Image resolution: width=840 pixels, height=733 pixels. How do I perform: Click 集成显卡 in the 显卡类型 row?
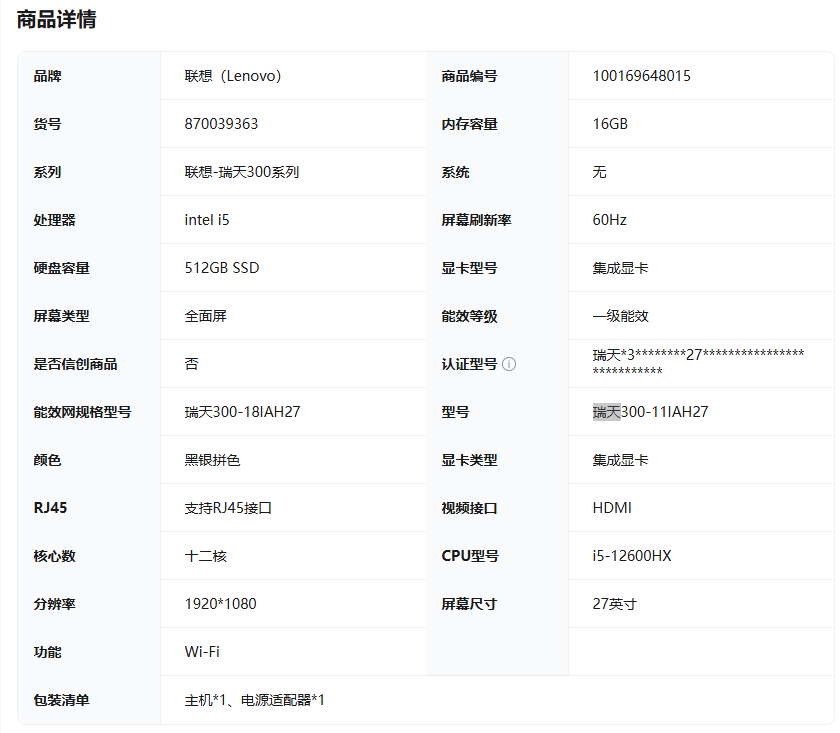click(620, 460)
